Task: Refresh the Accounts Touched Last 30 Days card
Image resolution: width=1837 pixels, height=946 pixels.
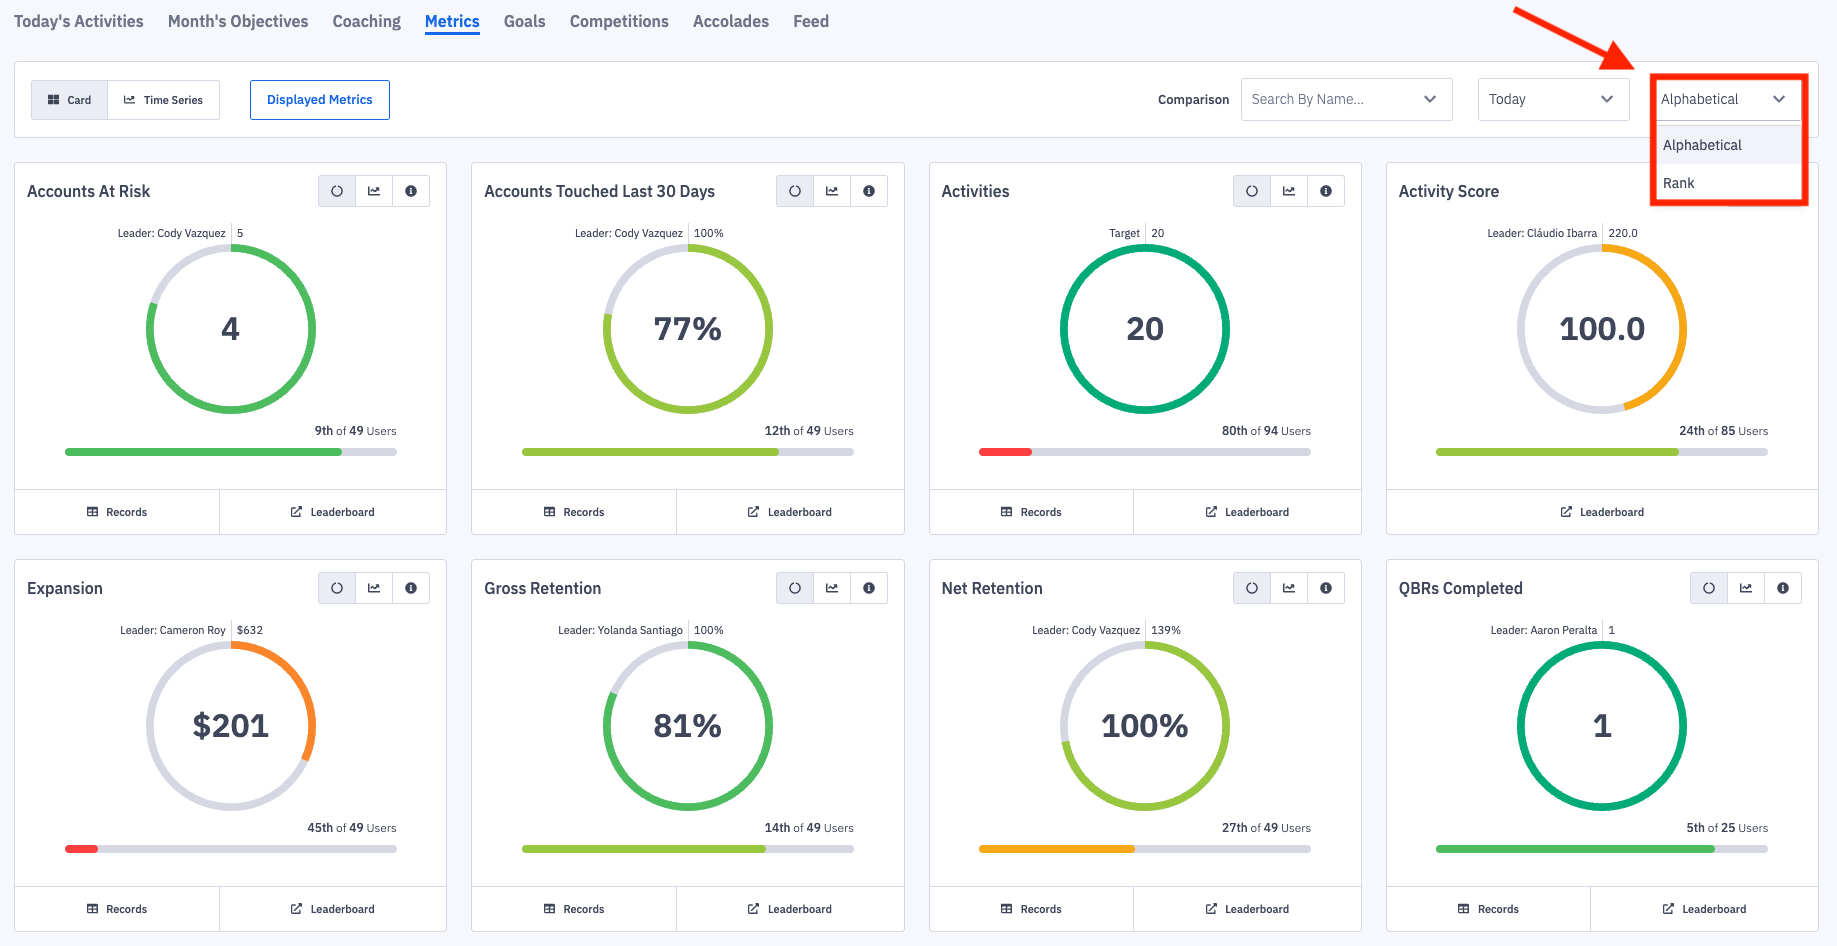Action: coord(795,191)
